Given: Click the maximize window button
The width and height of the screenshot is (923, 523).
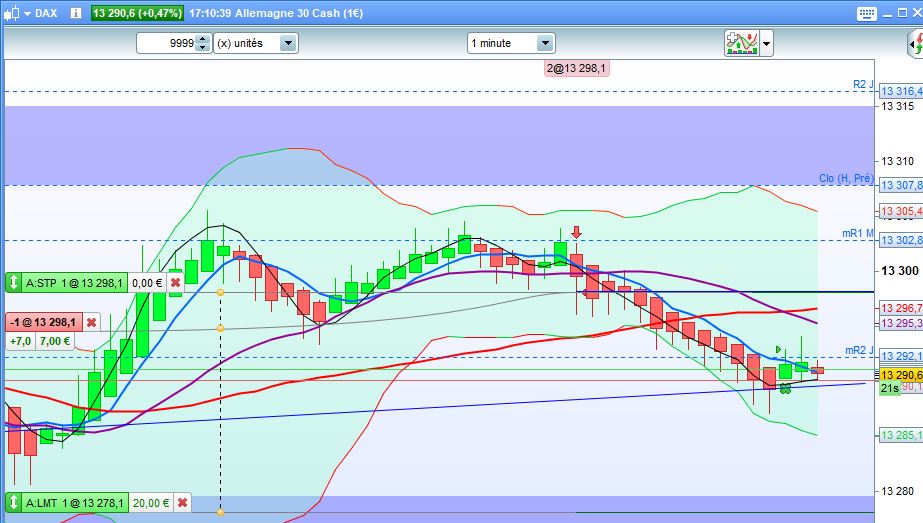Looking at the screenshot, I should point(902,13).
